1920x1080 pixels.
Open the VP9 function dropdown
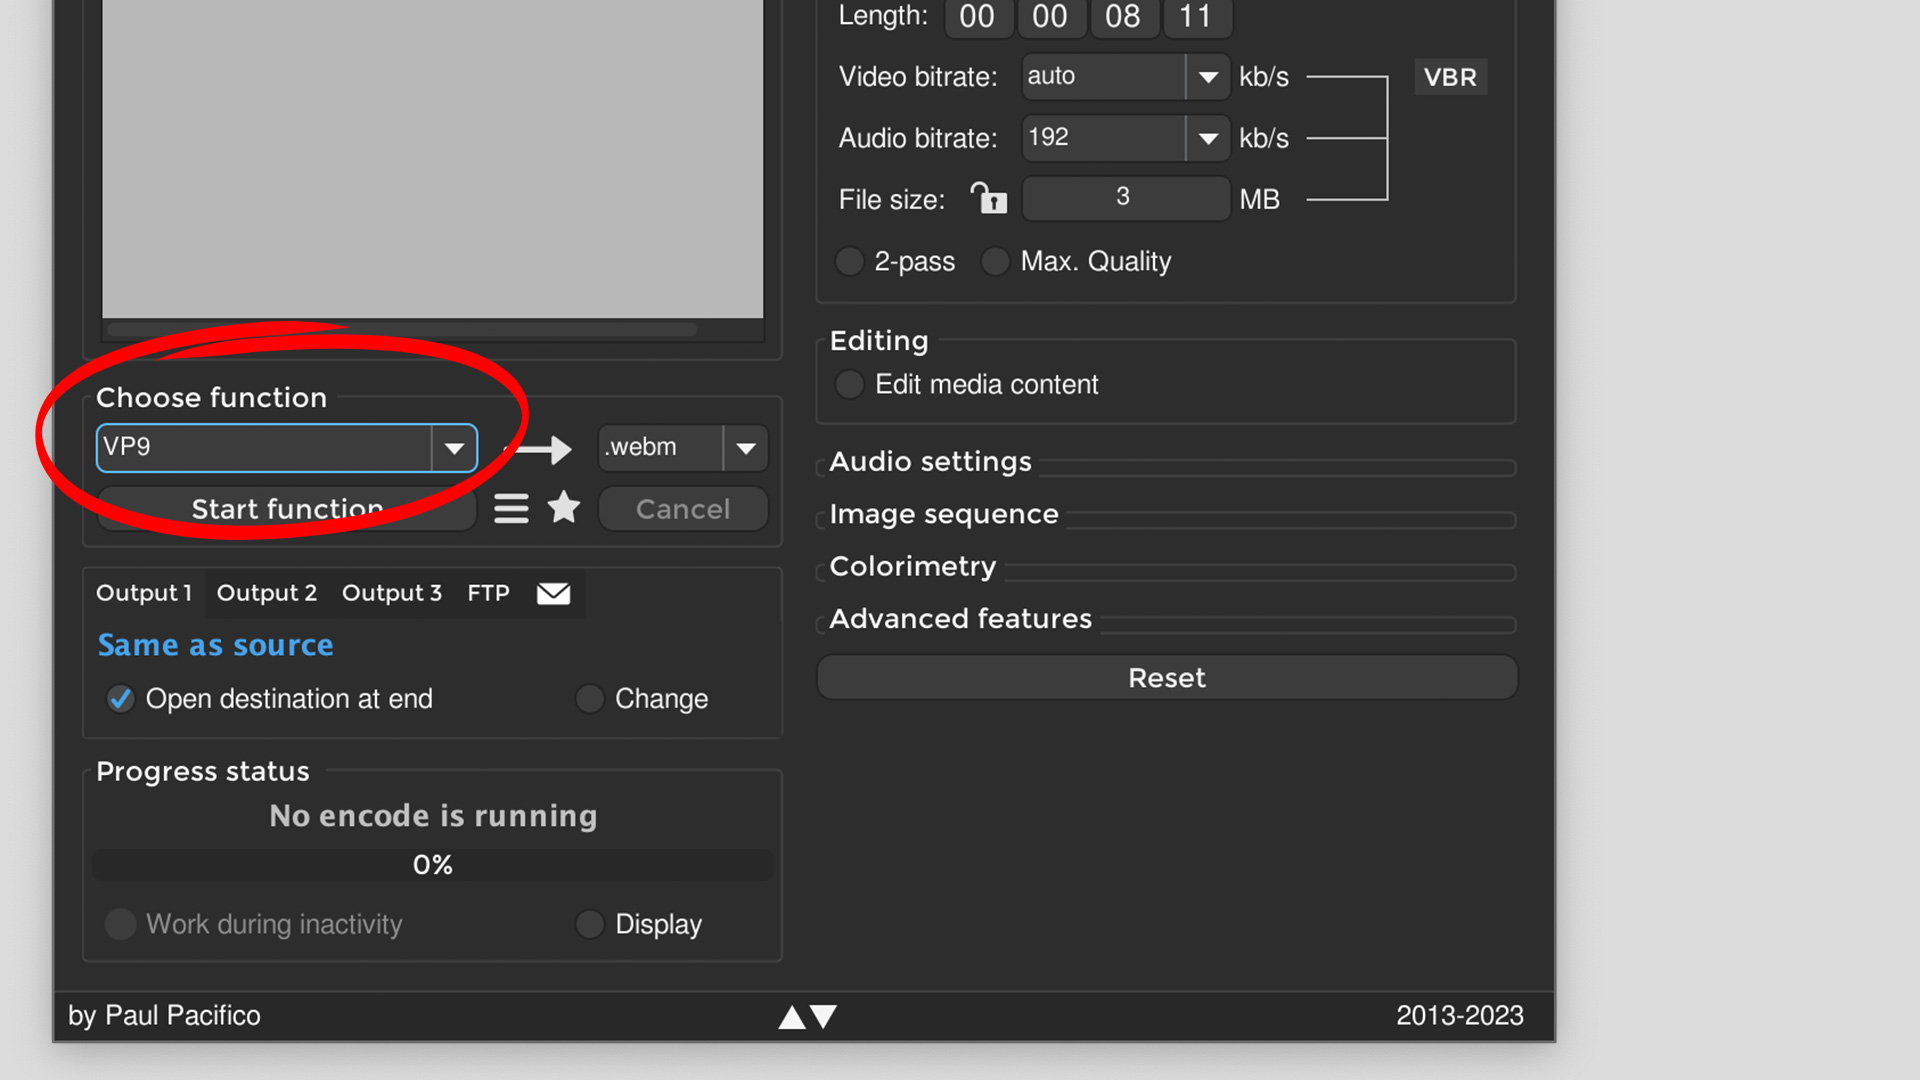(x=455, y=448)
